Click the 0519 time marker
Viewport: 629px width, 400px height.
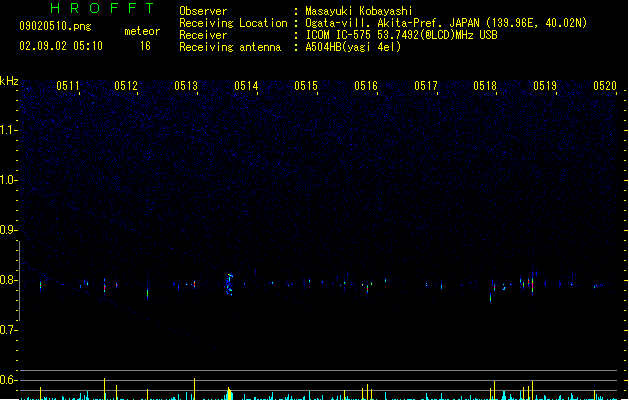pyautogui.click(x=545, y=86)
